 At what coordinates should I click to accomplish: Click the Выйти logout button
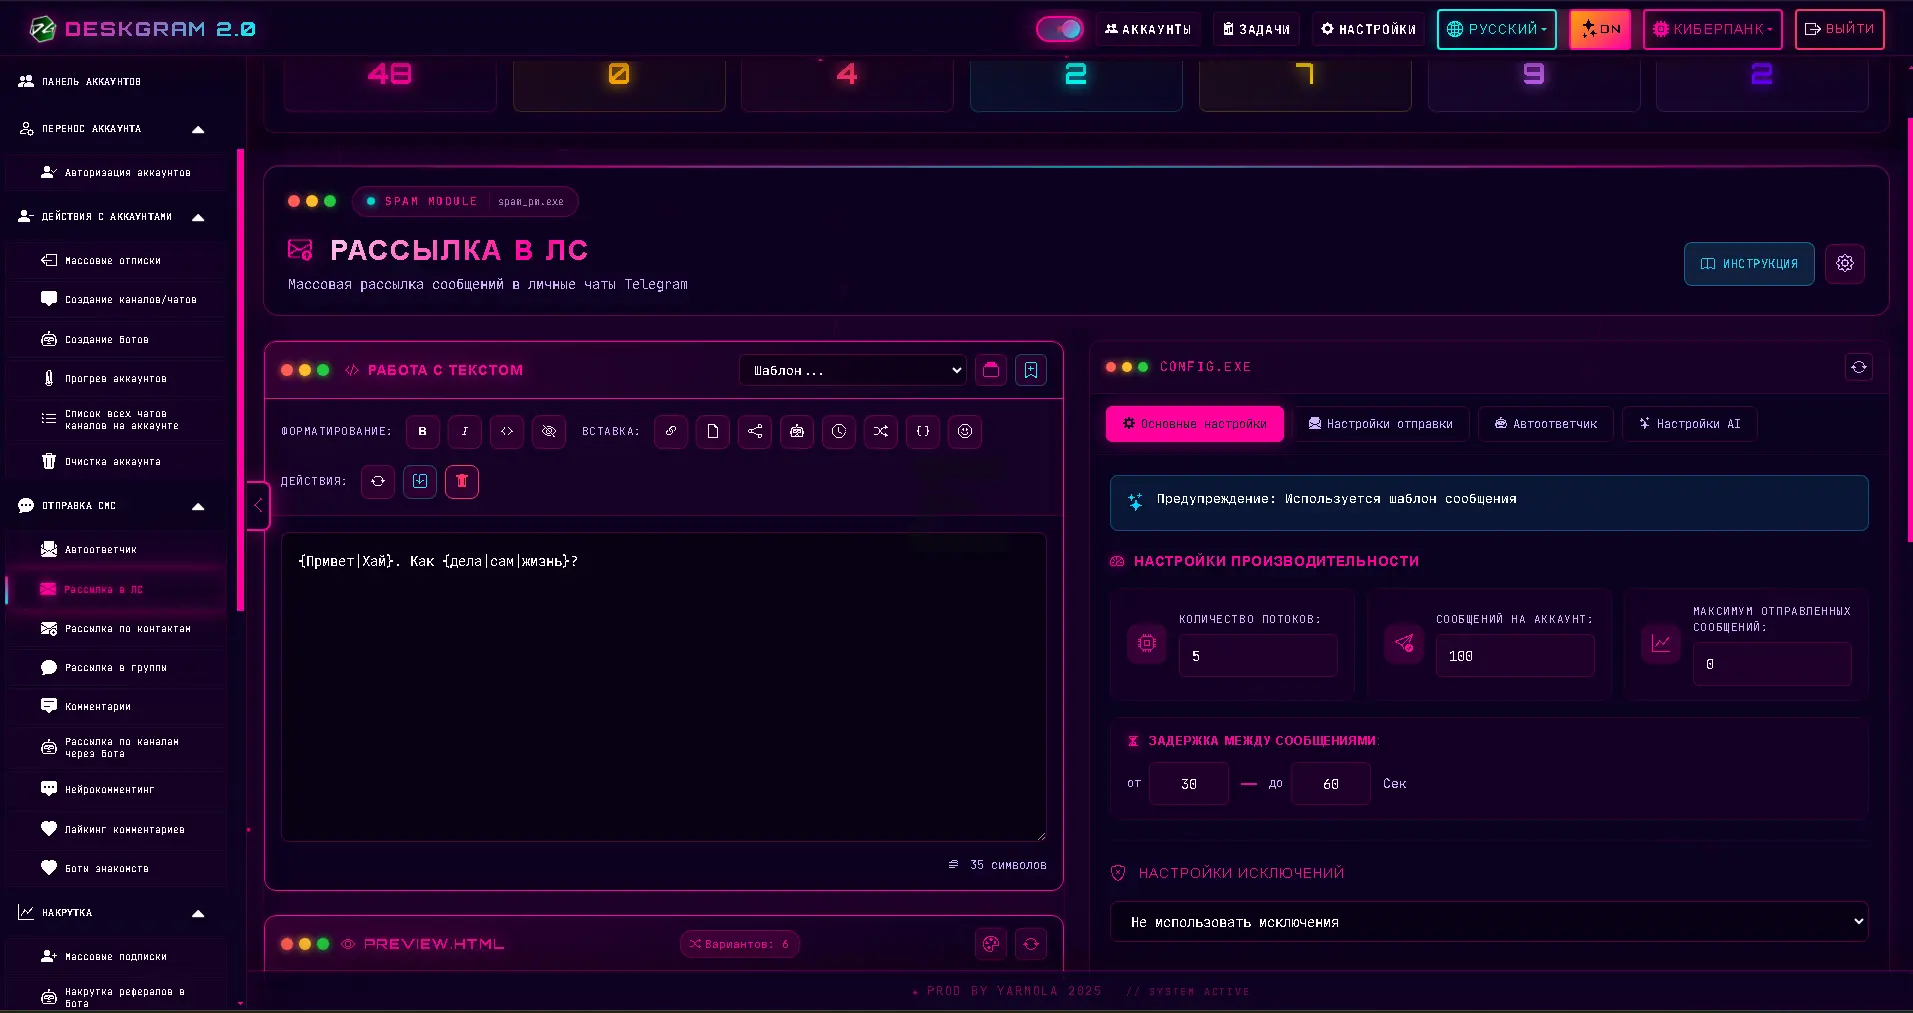pos(1840,29)
